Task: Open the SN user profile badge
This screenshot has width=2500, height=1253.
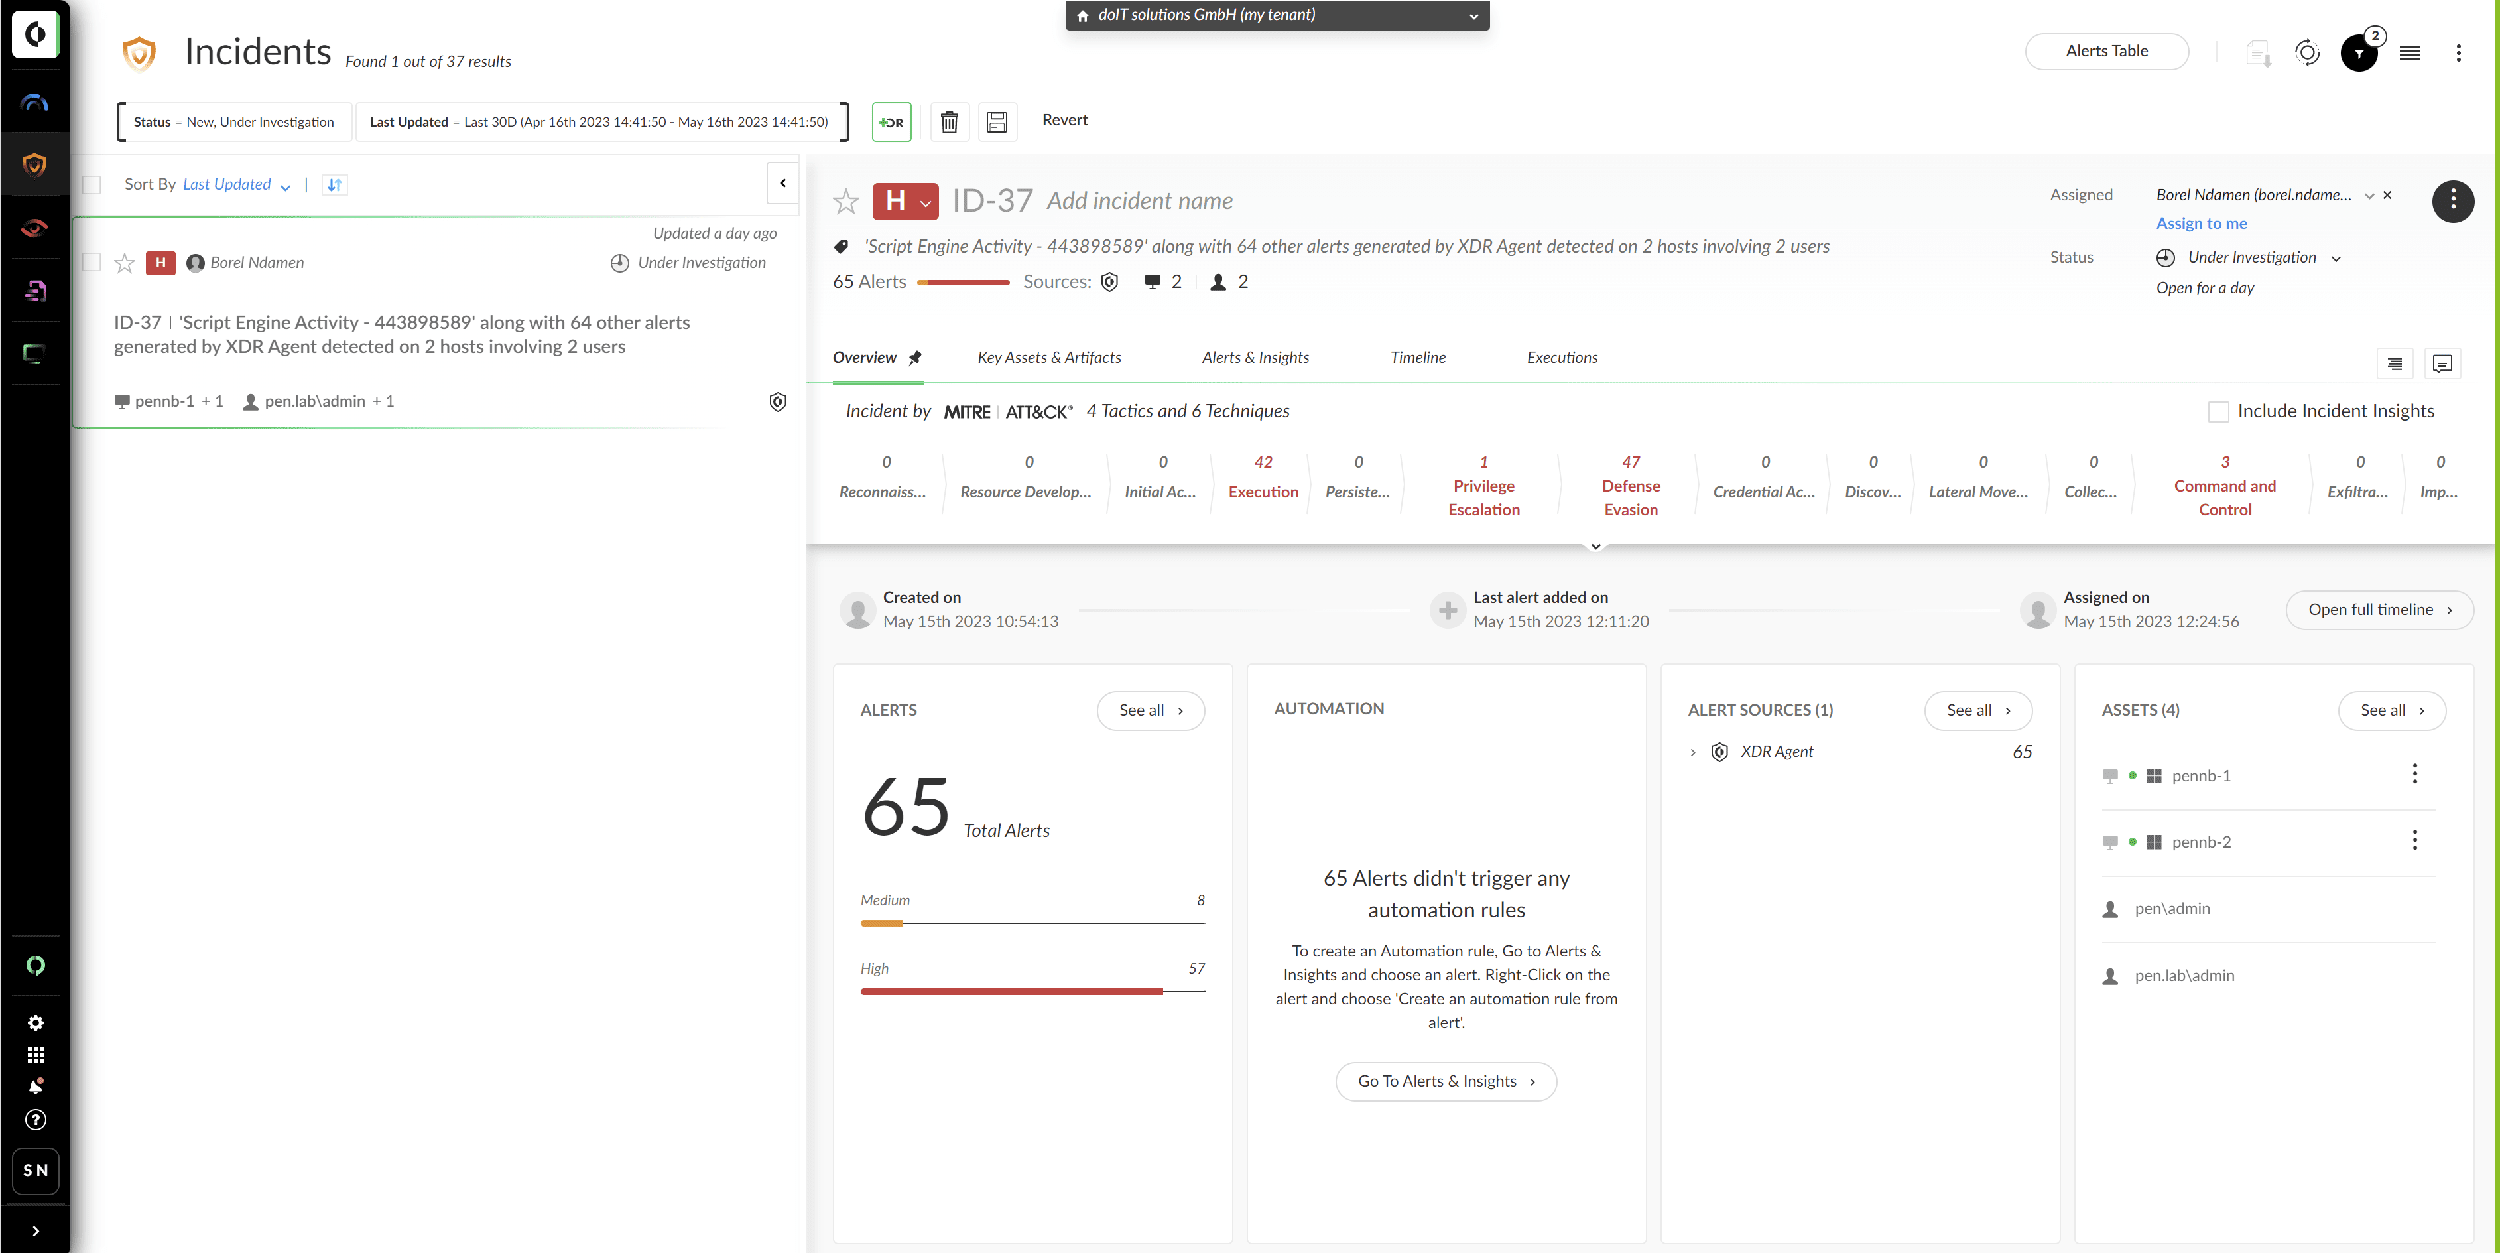Action: [35, 1171]
